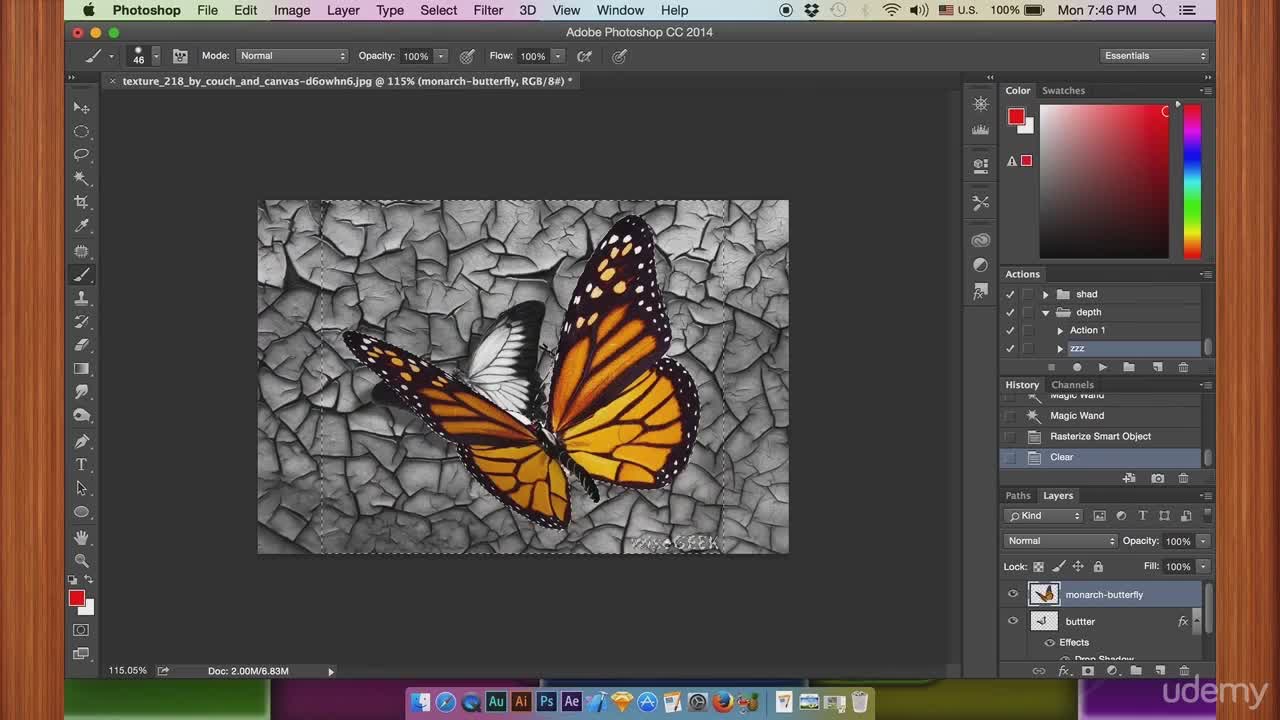Select the Gradient tool
This screenshot has height=720, width=1280.
(x=82, y=369)
